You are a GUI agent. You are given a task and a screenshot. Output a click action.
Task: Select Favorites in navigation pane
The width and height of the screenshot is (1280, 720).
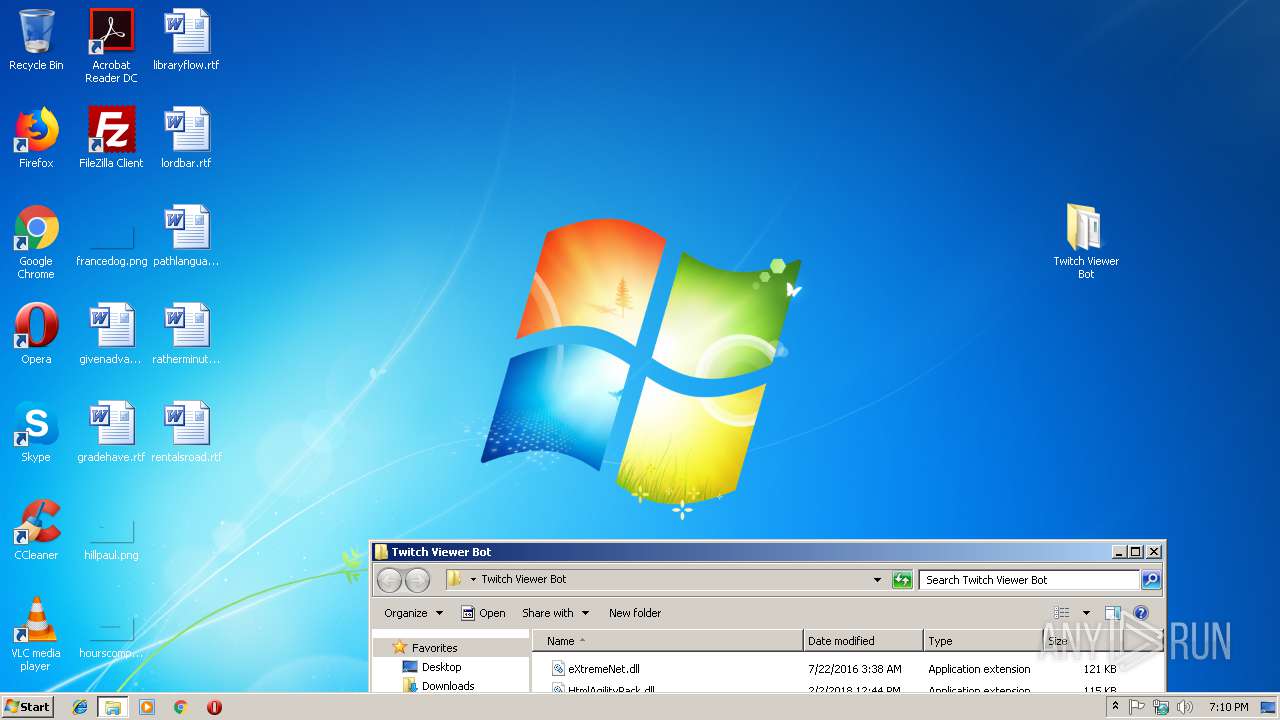click(434, 648)
